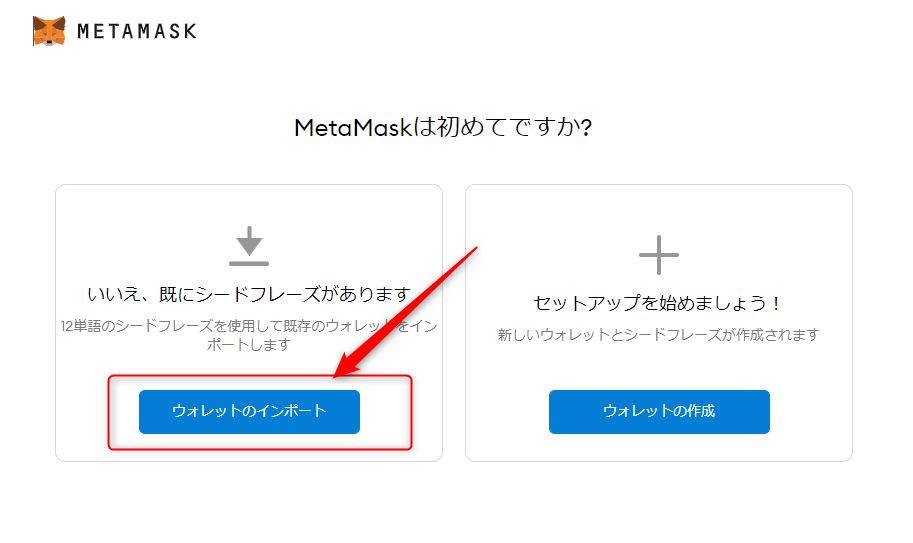Click the 新しいウォレットとシードフレーズが作成されます description

pyautogui.click(x=658, y=335)
